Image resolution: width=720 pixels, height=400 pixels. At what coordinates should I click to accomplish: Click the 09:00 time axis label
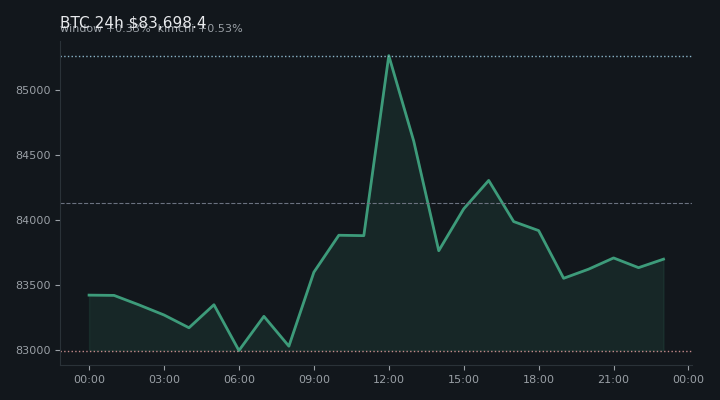[314, 379]
